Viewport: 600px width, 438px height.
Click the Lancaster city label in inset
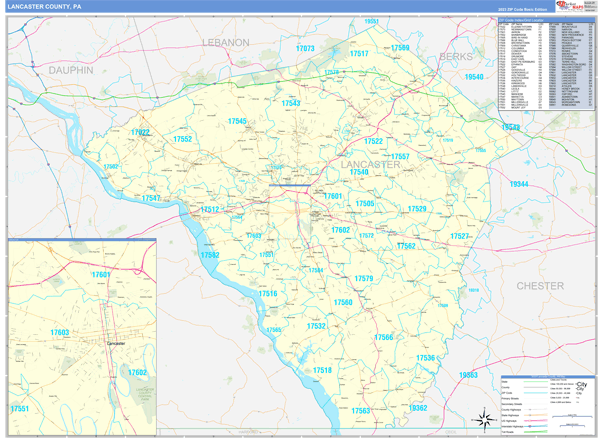(x=116, y=343)
